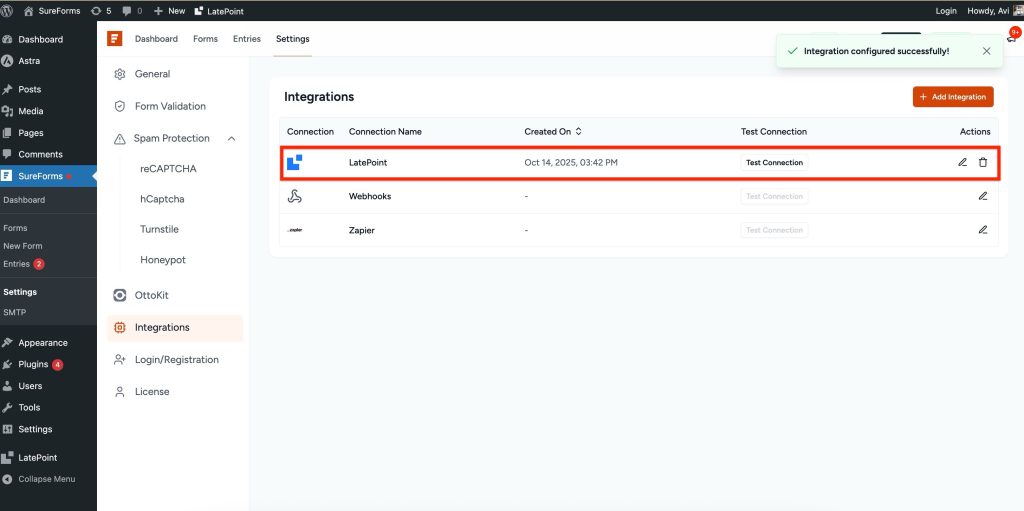
Task: Open Turnstile settings
Action: pyautogui.click(x=159, y=229)
